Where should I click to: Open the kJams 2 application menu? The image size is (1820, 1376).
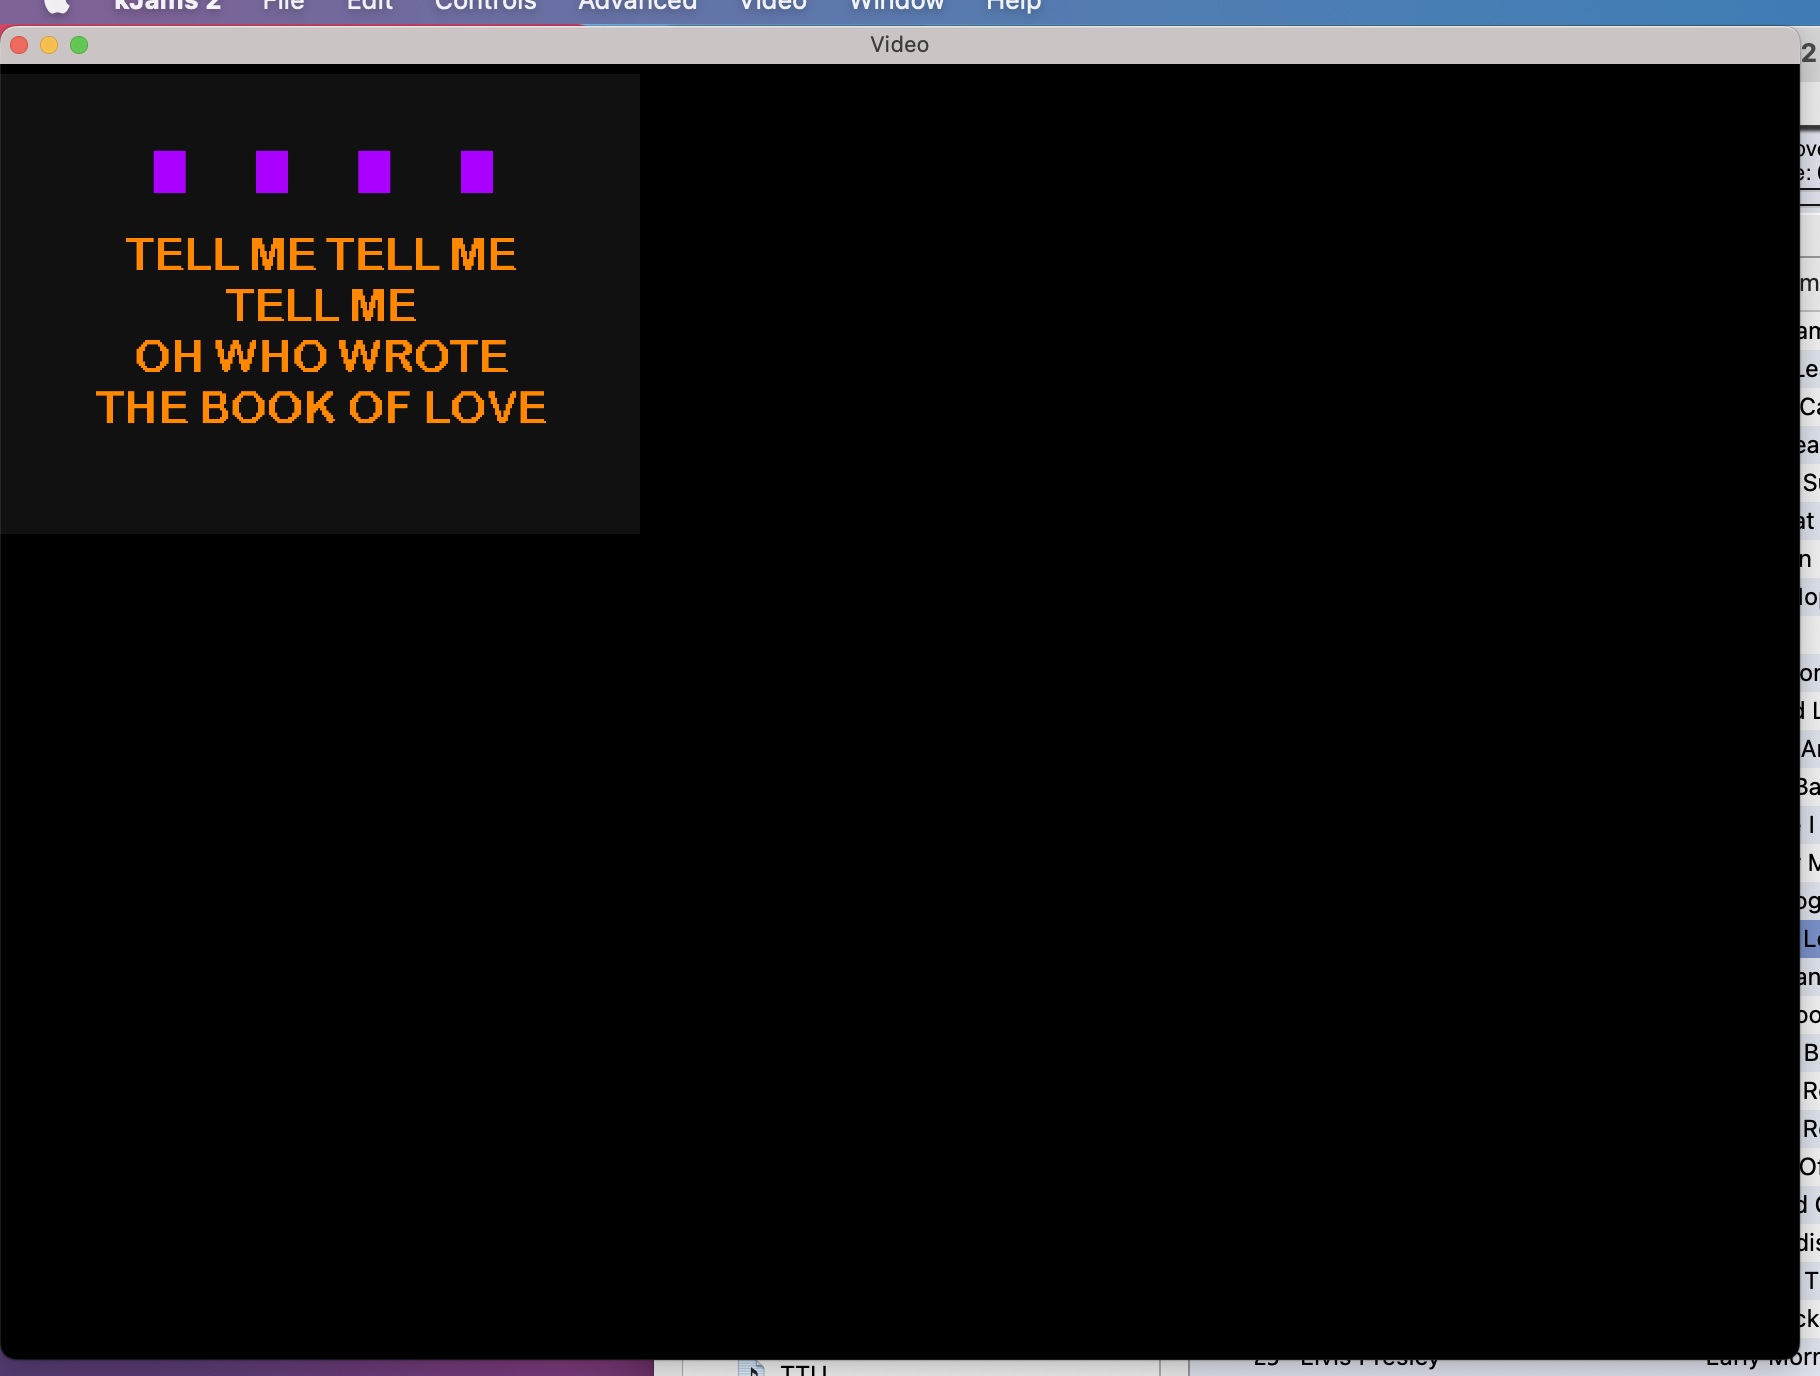coord(167,5)
